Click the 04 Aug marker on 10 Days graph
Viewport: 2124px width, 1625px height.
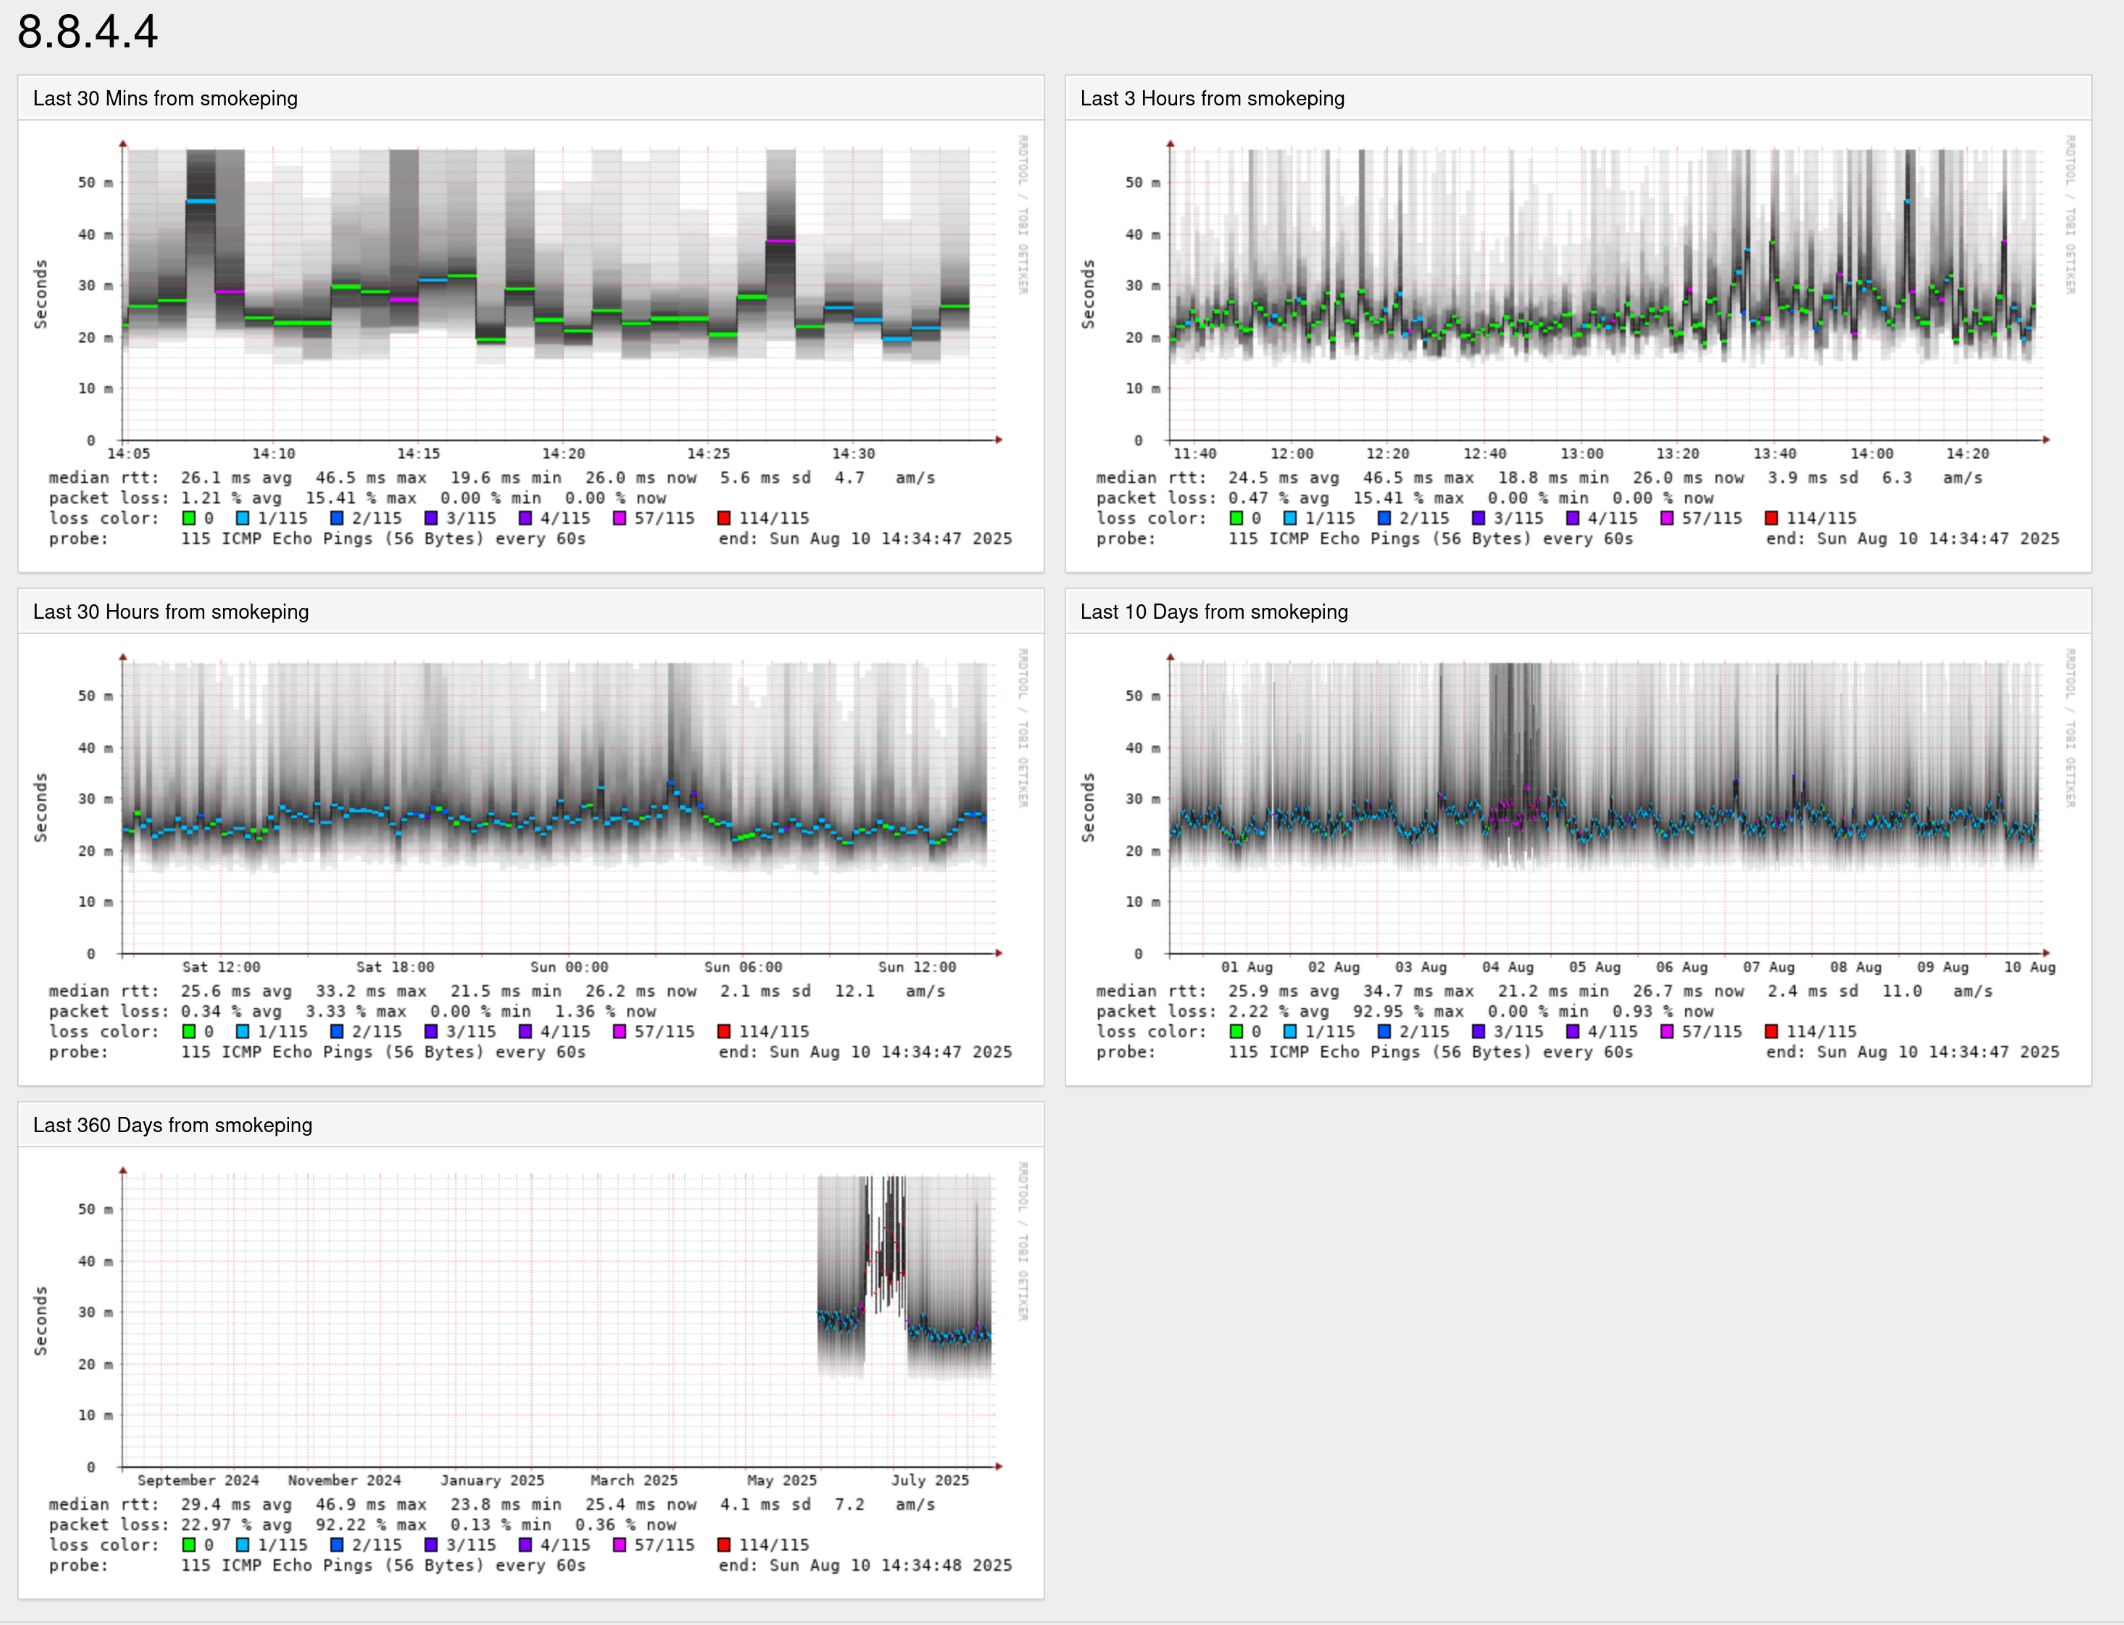click(x=1507, y=967)
